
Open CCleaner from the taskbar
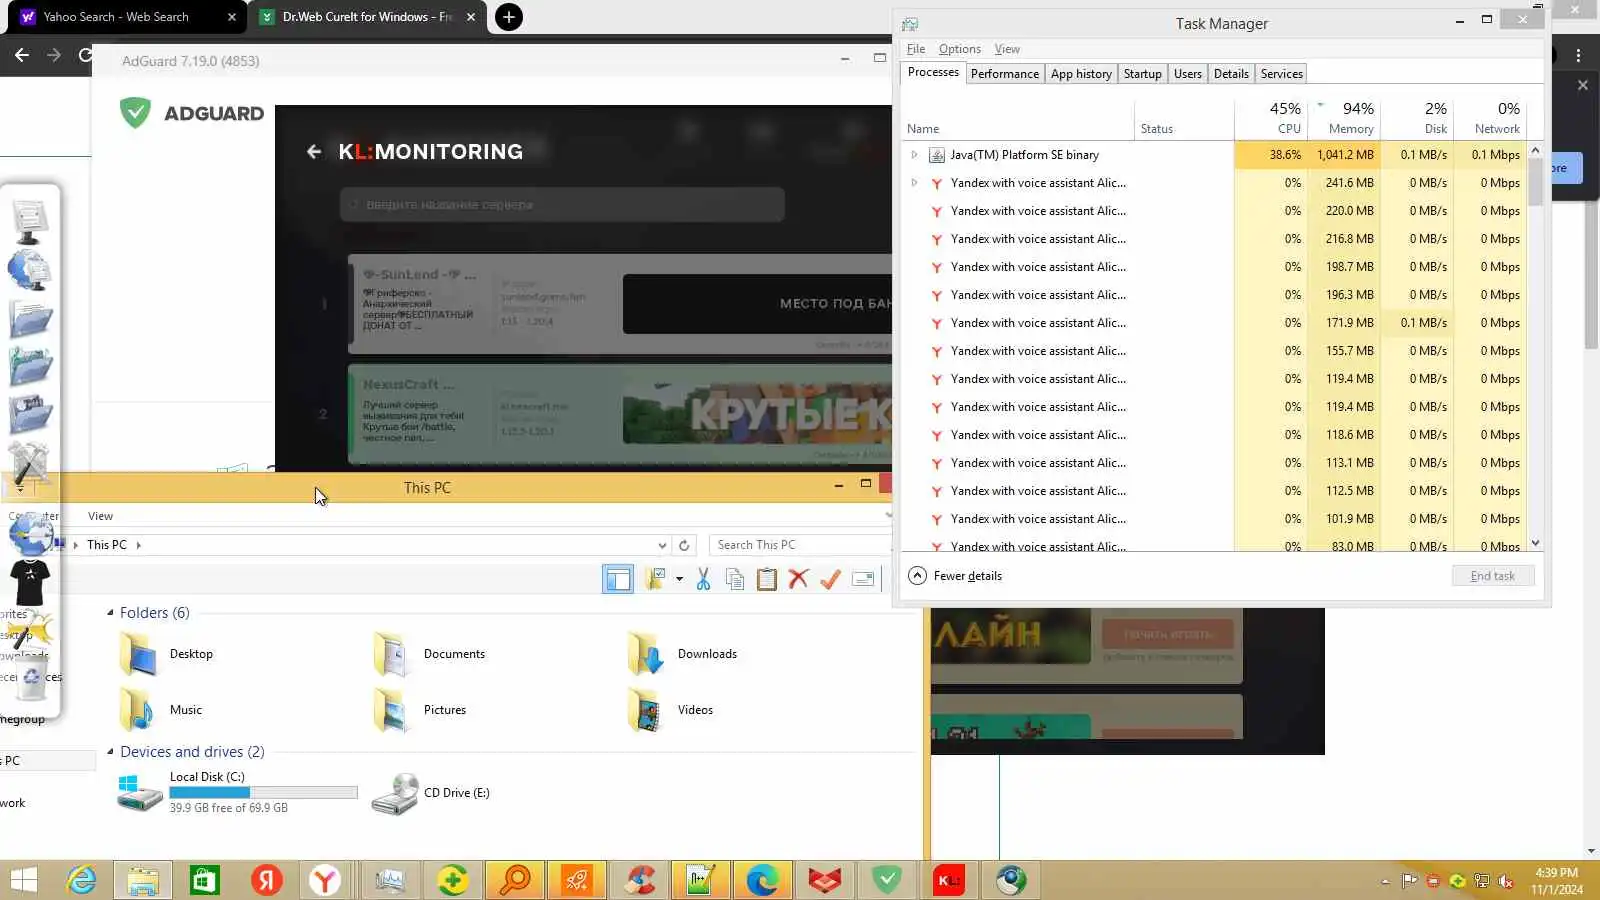point(638,880)
